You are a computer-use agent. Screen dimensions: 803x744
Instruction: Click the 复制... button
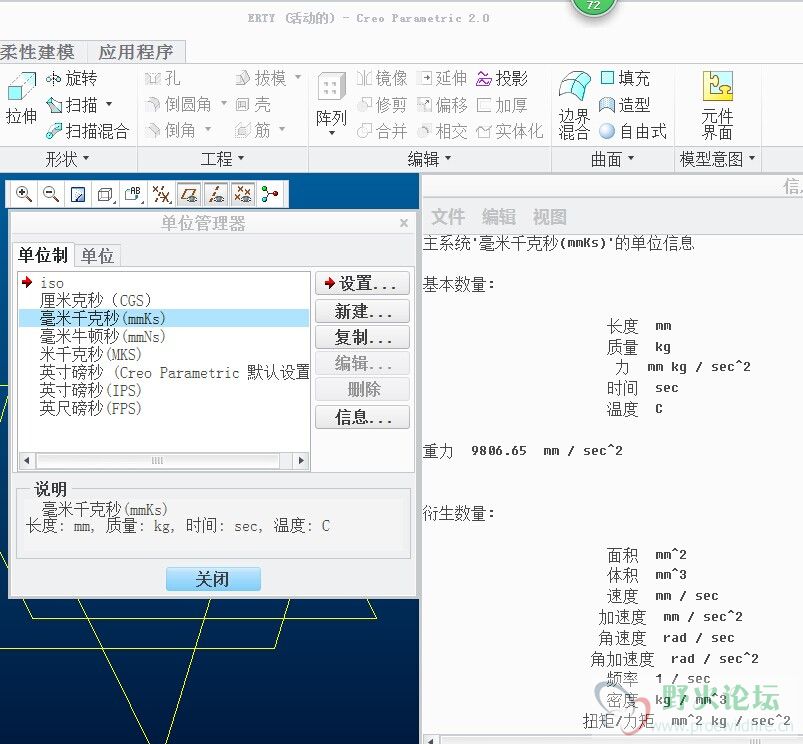click(362, 337)
